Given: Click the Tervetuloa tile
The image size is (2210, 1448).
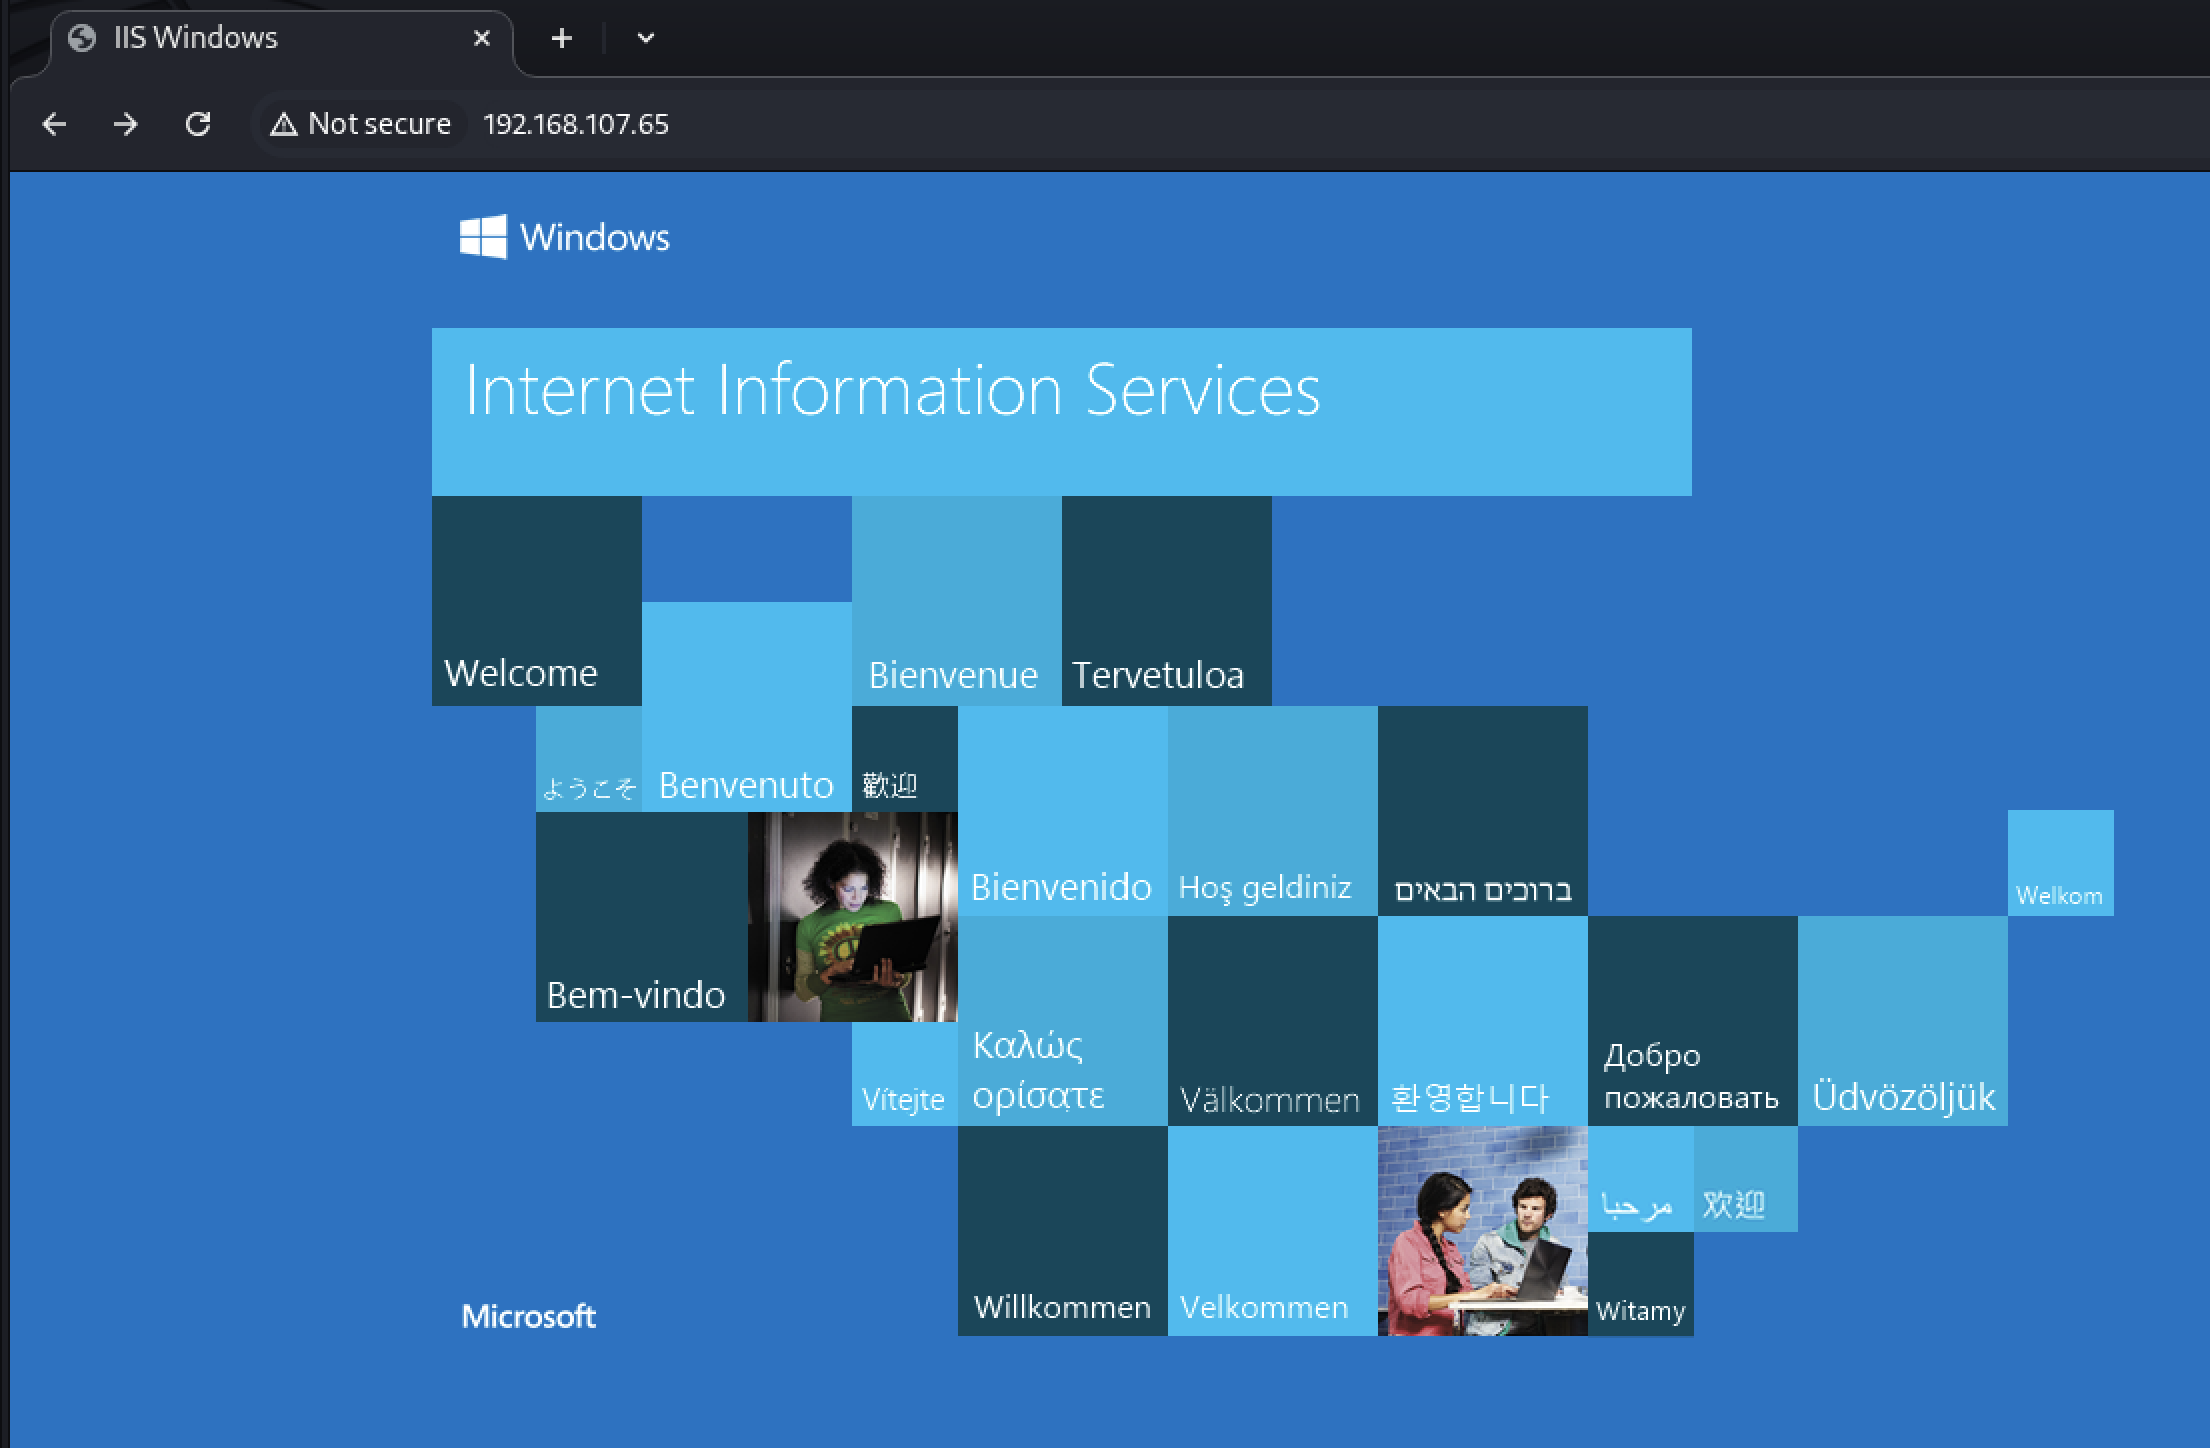Looking at the screenshot, I should 1167,601.
